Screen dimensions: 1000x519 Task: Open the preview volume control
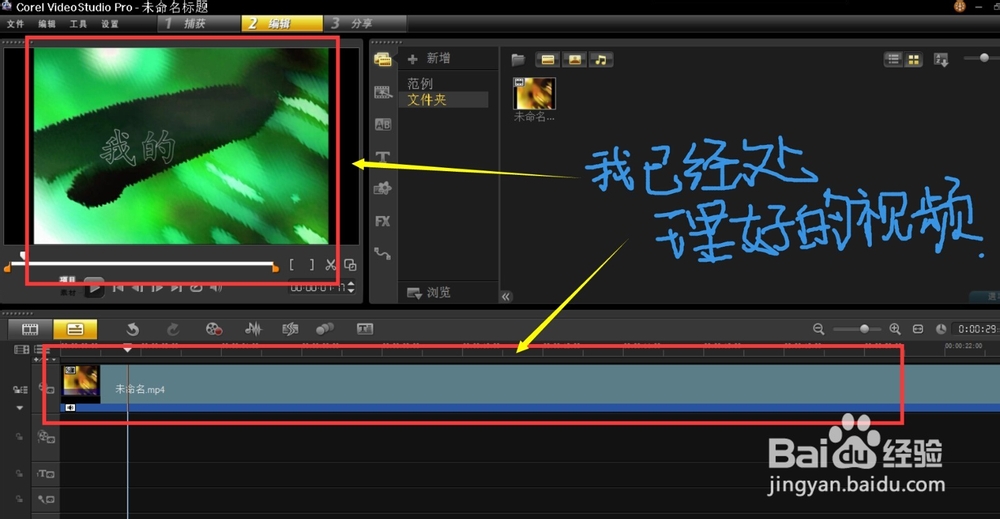(216, 288)
